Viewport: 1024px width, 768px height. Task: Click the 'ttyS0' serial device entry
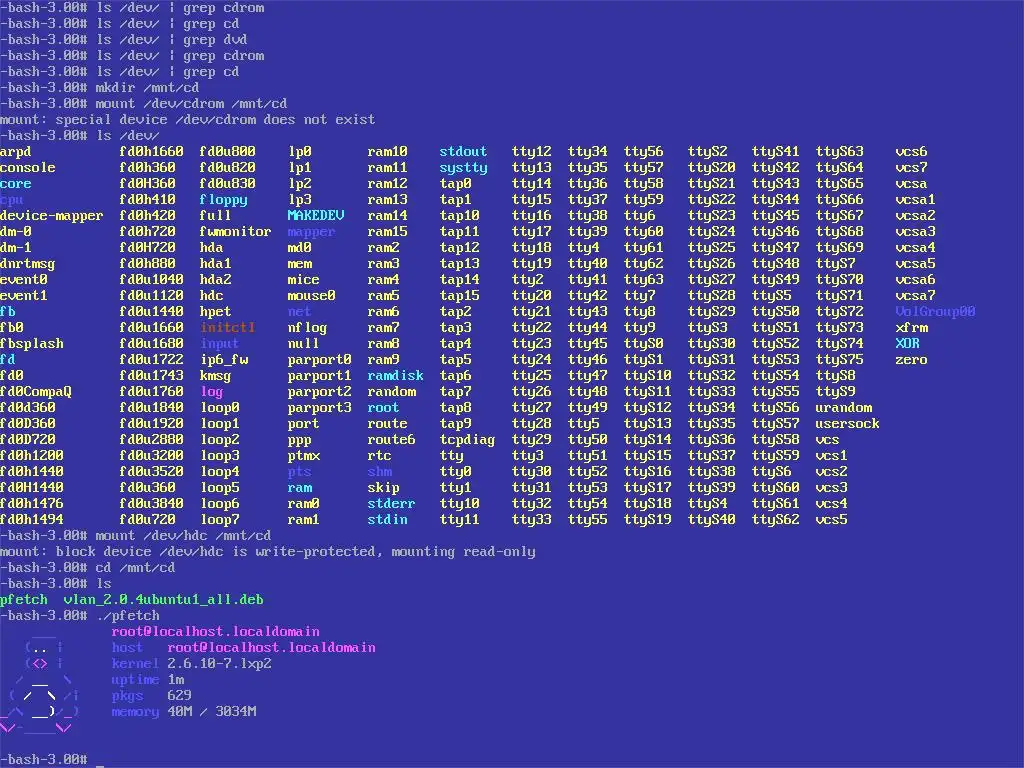(x=643, y=344)
